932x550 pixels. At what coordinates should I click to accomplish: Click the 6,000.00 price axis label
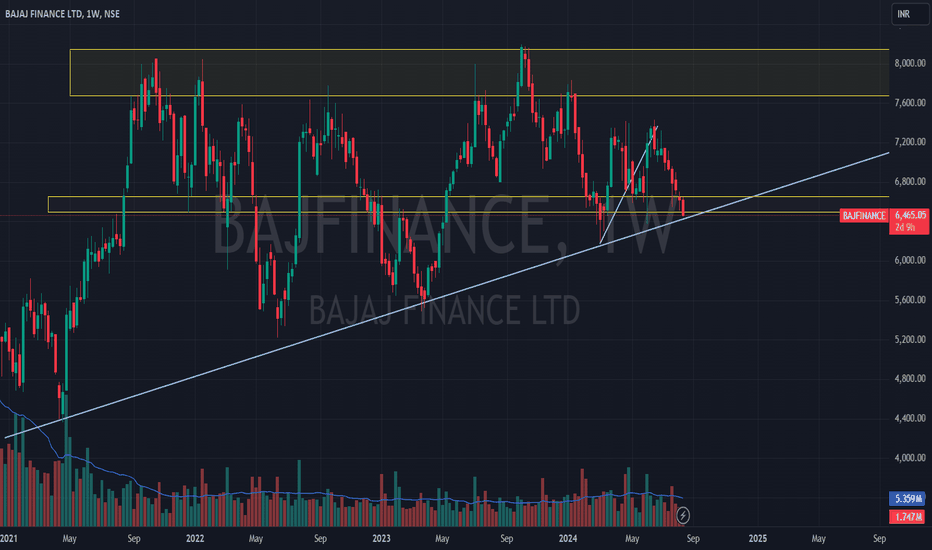[x=910, y=260]
